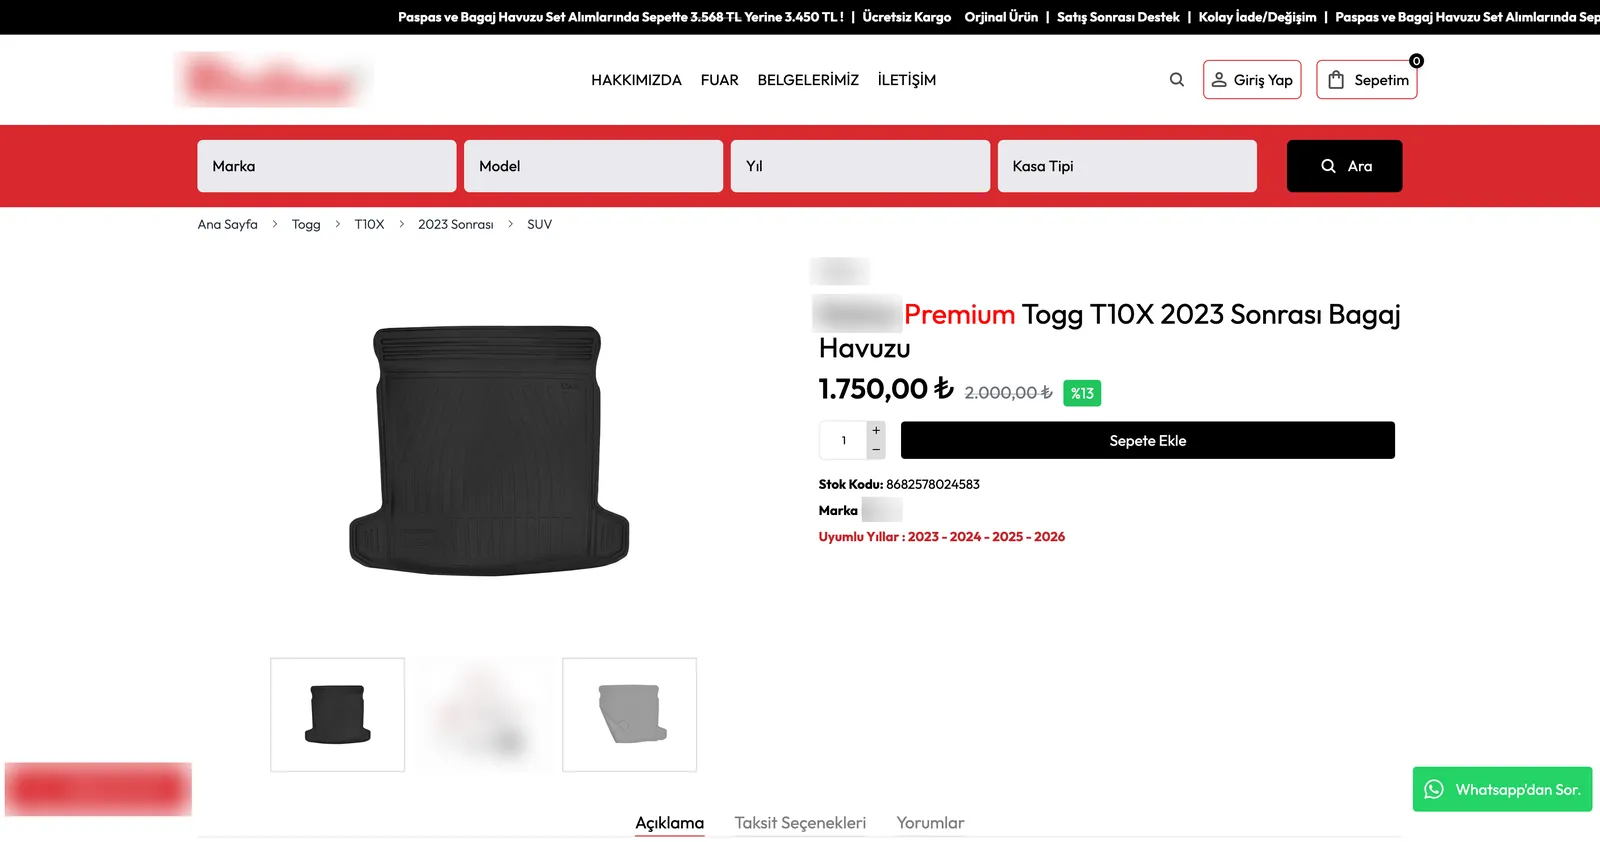
Task: Click the Orjinal Ürün banner text
Action: point(1001,17)
